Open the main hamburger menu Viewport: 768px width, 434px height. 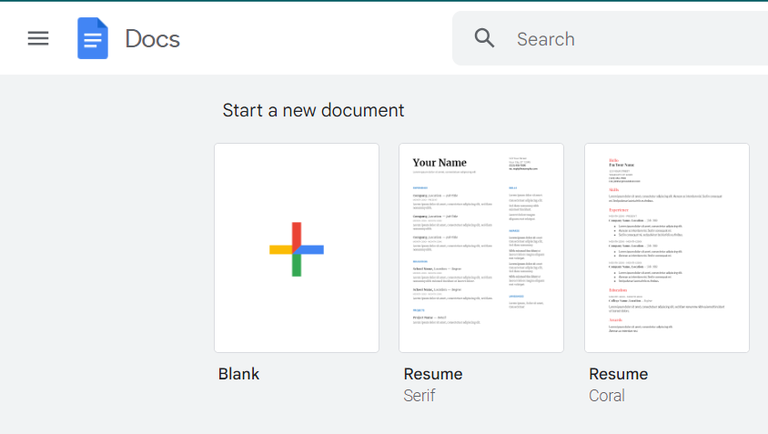(38, 38)
